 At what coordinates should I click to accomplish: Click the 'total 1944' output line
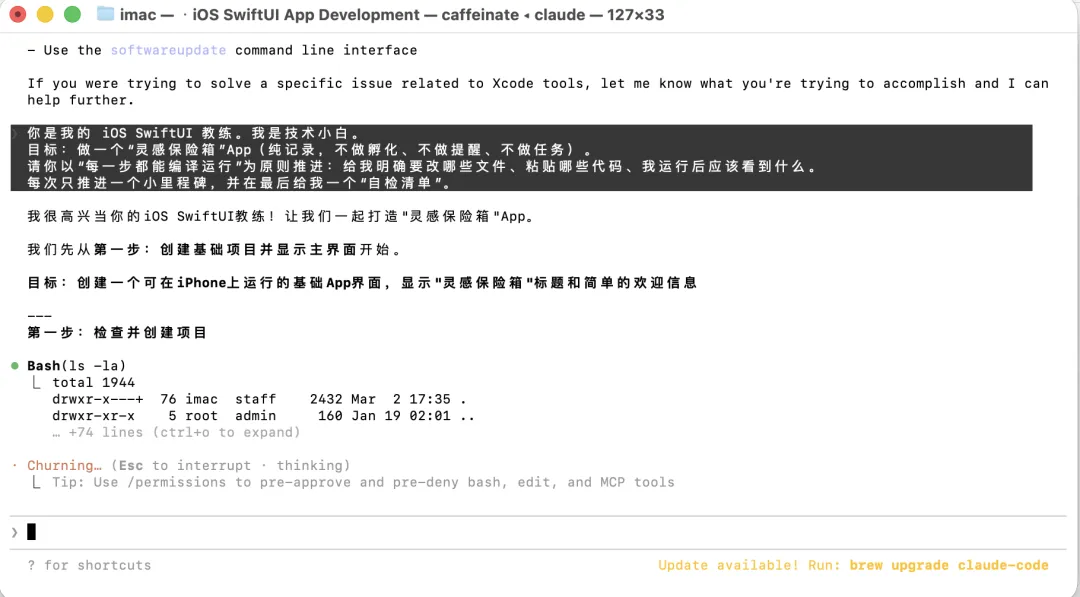point(94,382)
